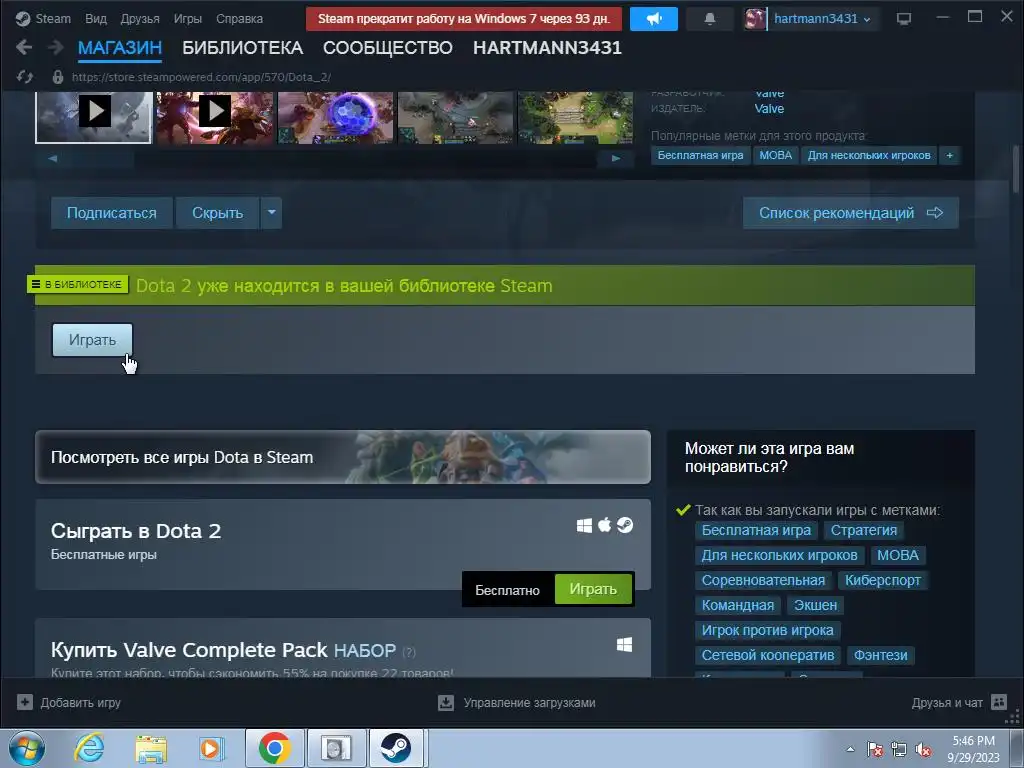Switch to the МАГАЗИН tab
The height and width of the screenshot is (768, 1024).
pos(120,48)
